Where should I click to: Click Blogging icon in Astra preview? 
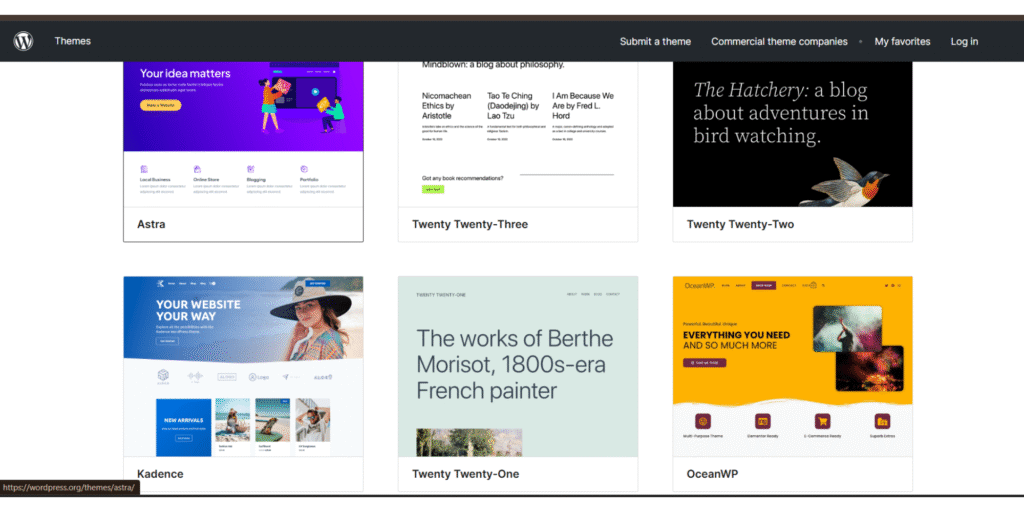coord(251,168)
